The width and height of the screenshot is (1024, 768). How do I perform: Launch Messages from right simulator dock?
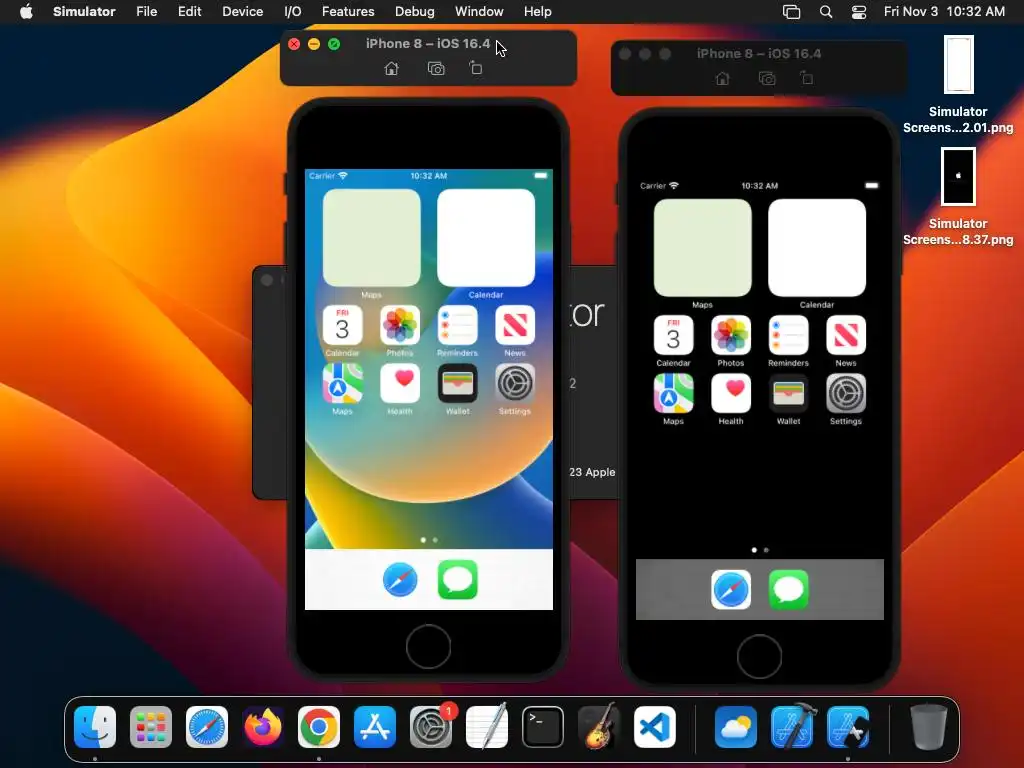(788, 590)
